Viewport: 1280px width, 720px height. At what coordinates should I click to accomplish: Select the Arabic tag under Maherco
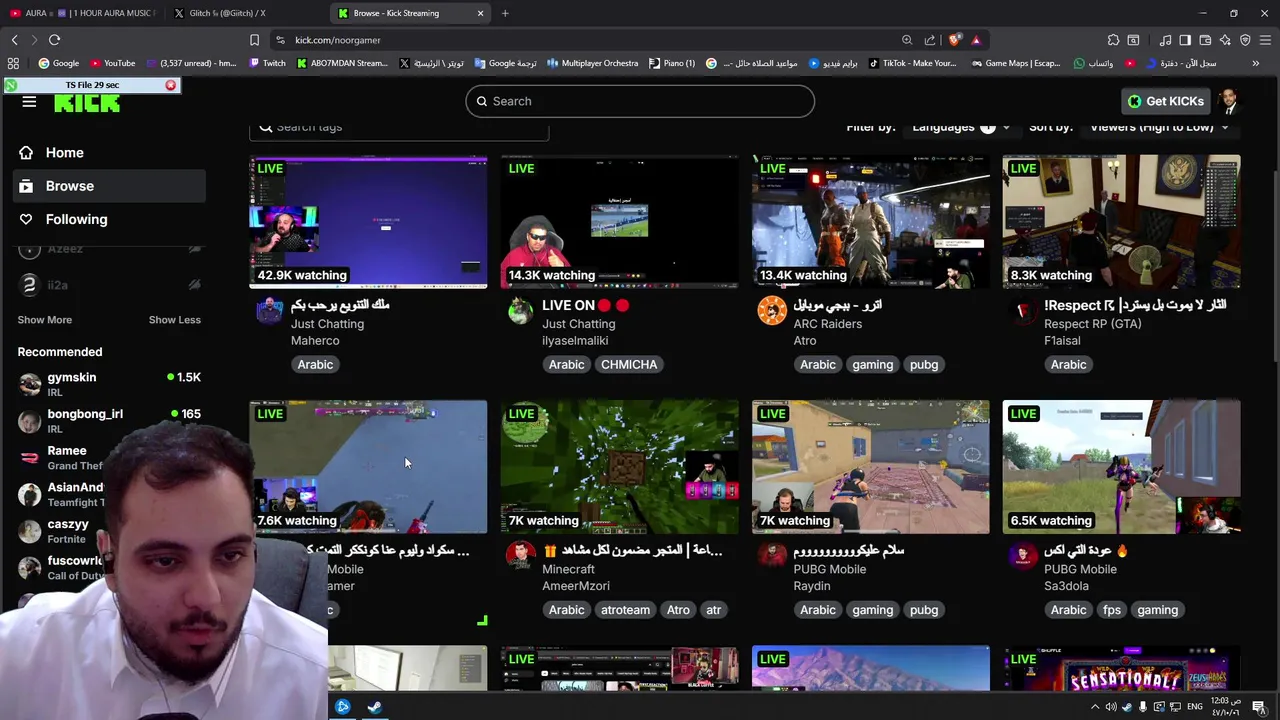[315, 365]
